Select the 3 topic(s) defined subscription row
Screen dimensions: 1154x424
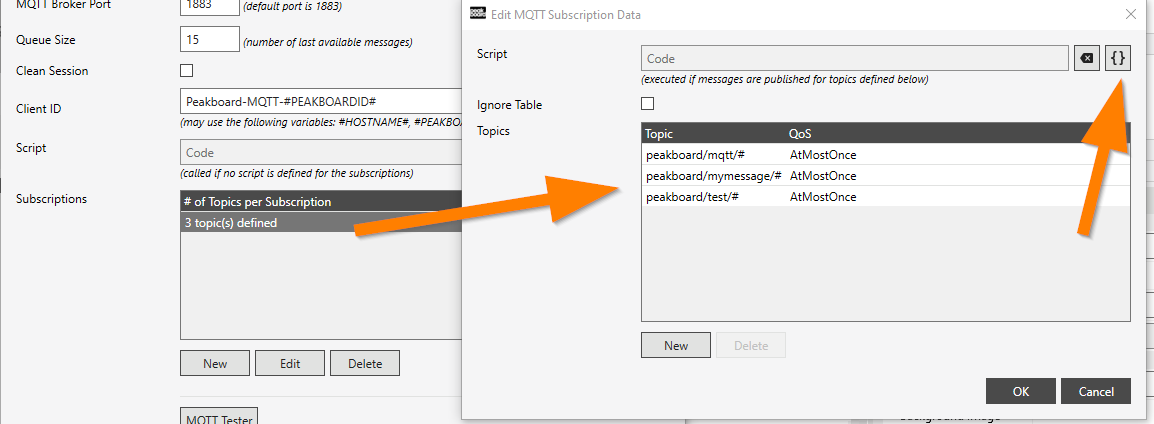point(321,222)
